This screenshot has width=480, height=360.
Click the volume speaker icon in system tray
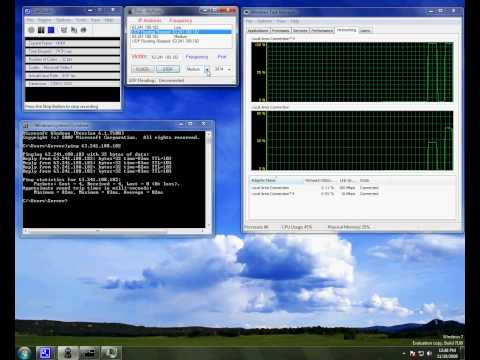[x=430, y=353]
